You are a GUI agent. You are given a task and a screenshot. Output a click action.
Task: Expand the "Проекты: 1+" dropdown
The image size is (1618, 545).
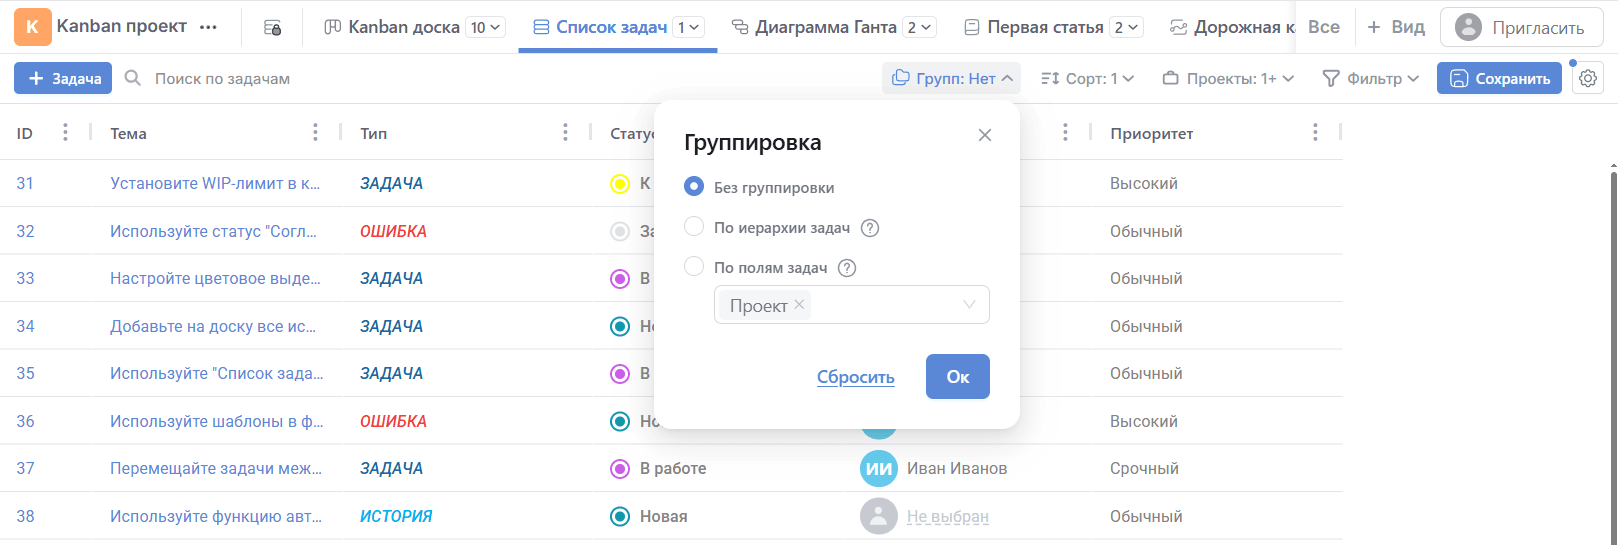pos(1228,78)
